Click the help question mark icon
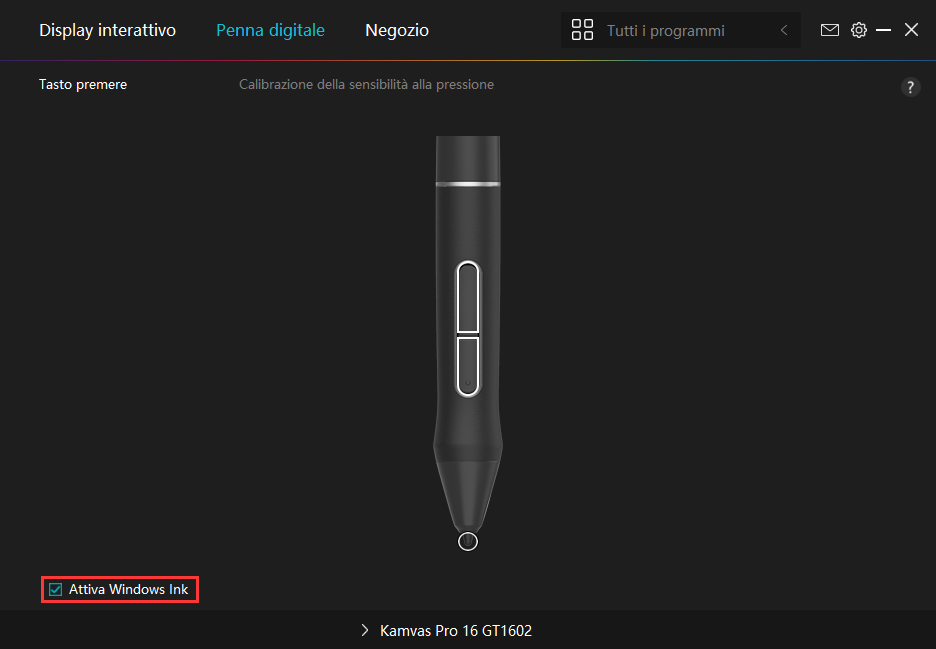 point(910,87)
